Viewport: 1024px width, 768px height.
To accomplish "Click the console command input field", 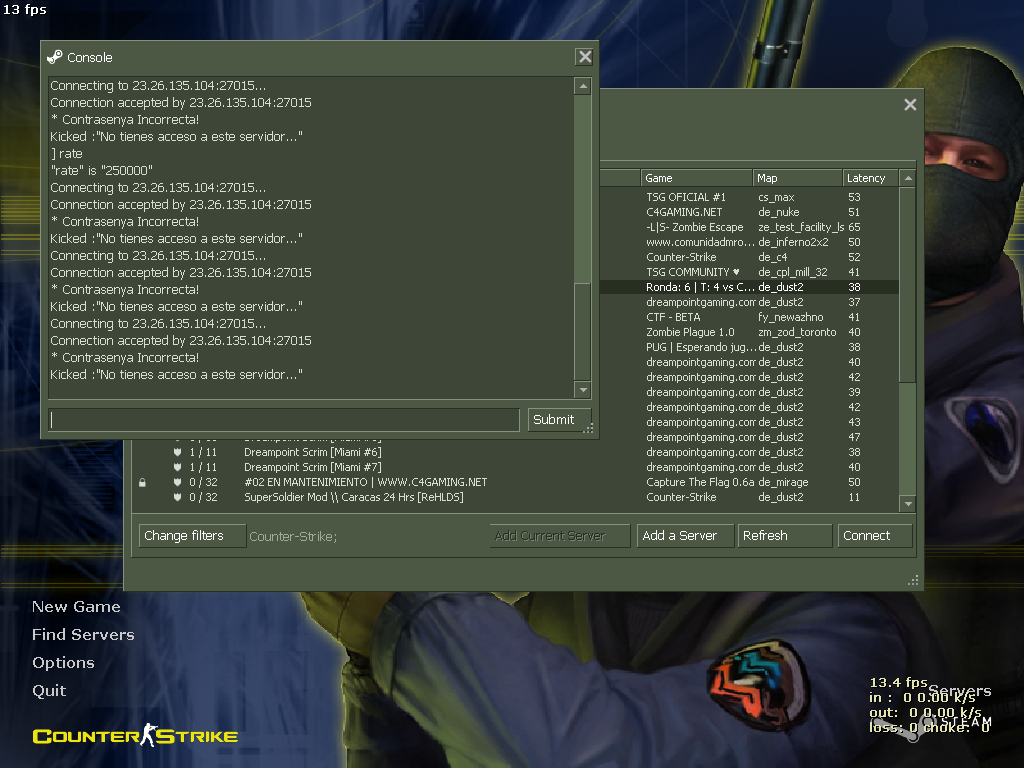I will 284,420.
